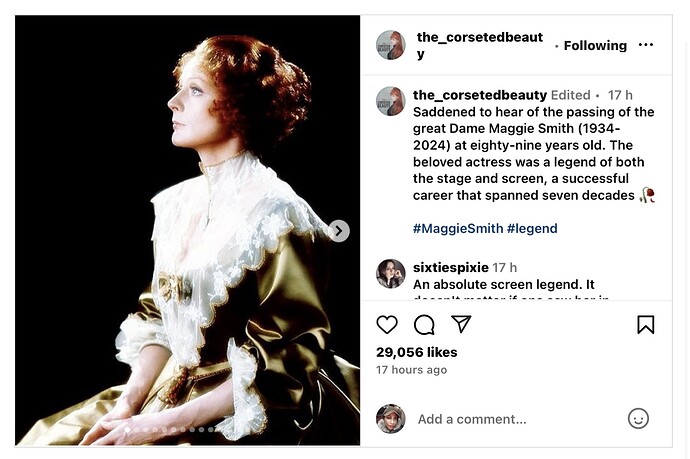Click the "17 hours ago" post timestamp
Screen dimensions: 690x459
point(412,370)
